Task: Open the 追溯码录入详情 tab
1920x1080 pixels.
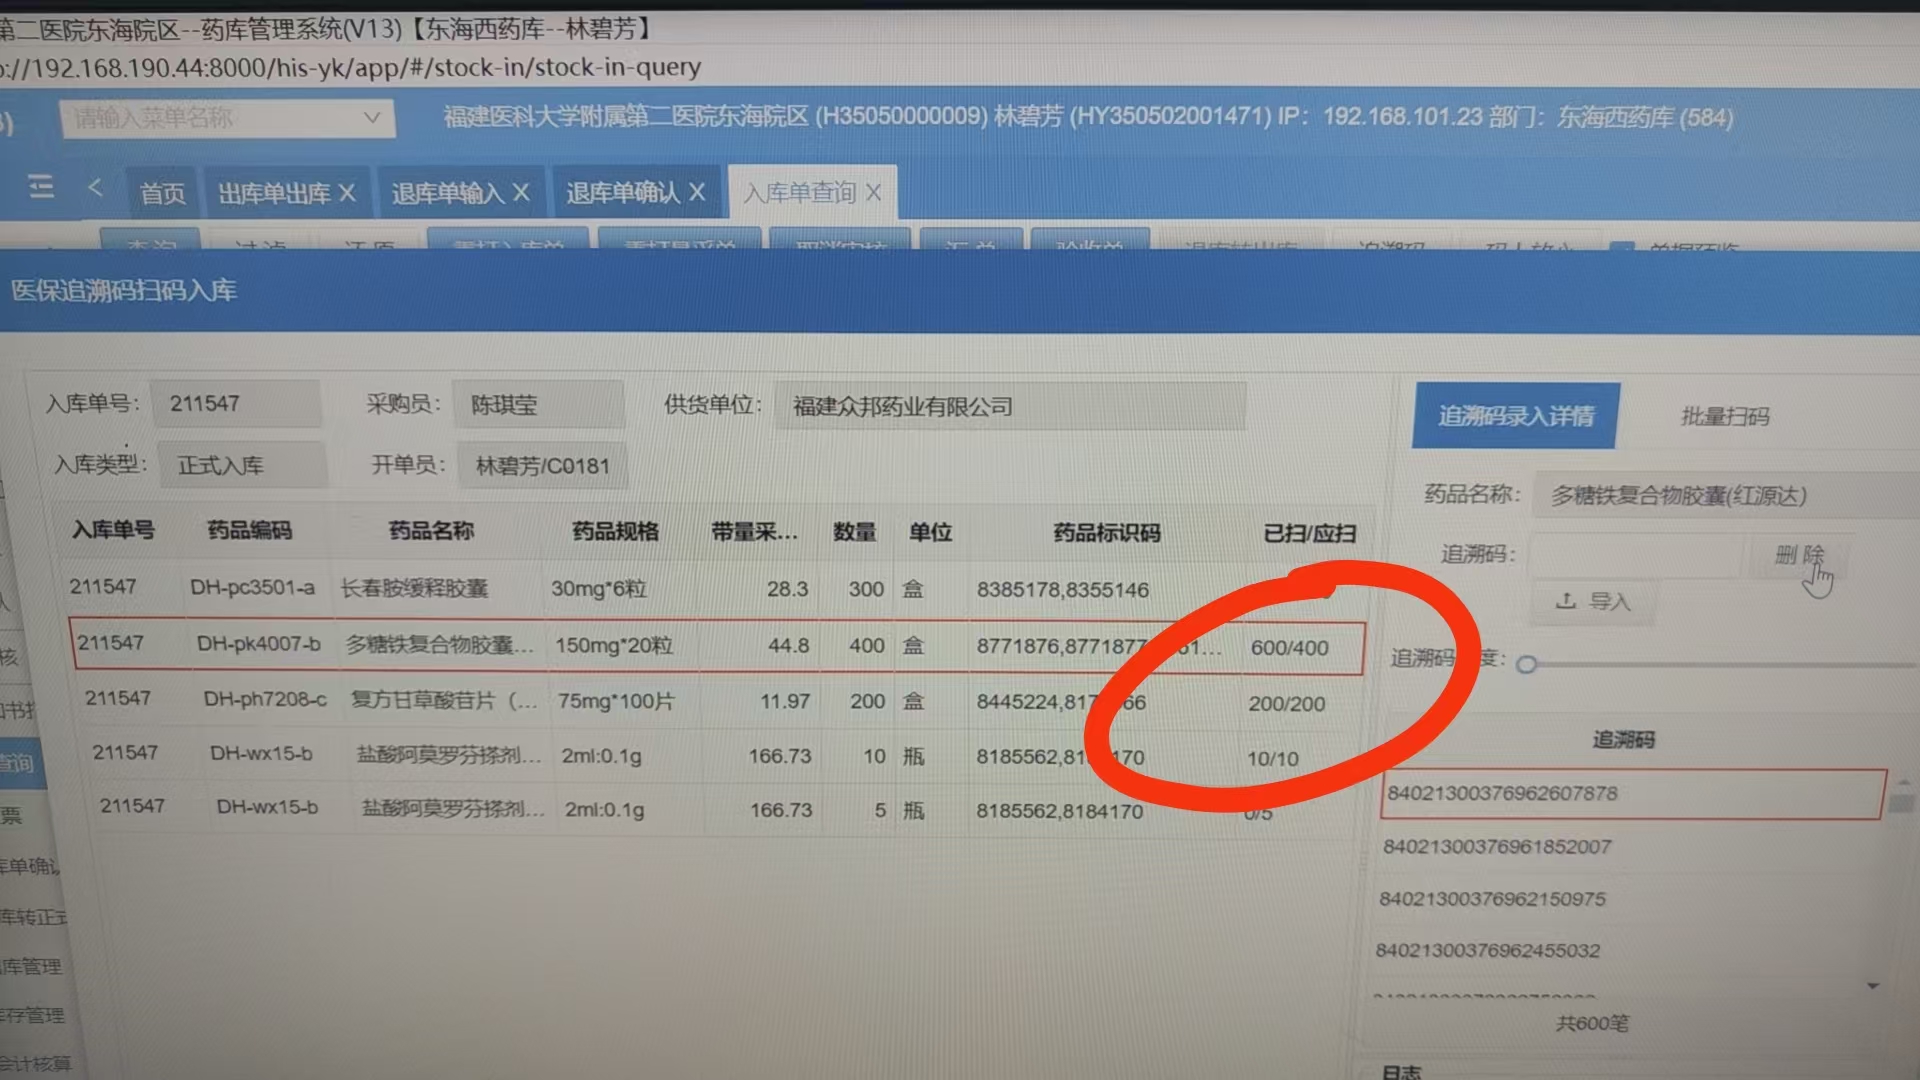Action: click(x=1515, y=416)
